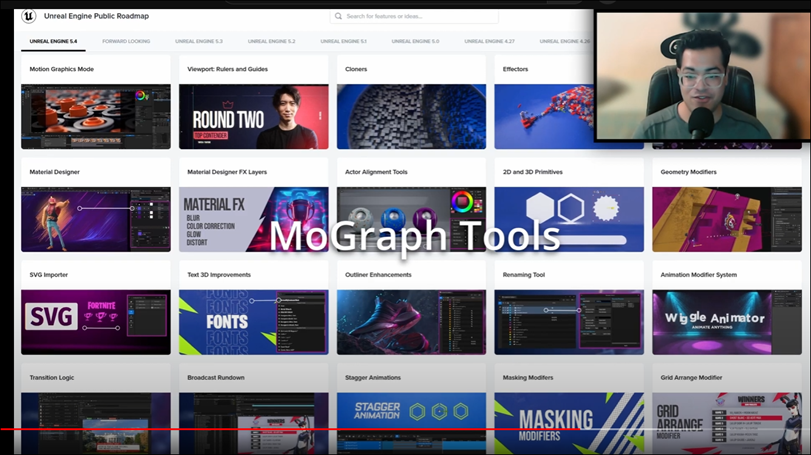811x455 pixels.
Task: Open the SVG Importer card thumbnail
Action: 96,322
